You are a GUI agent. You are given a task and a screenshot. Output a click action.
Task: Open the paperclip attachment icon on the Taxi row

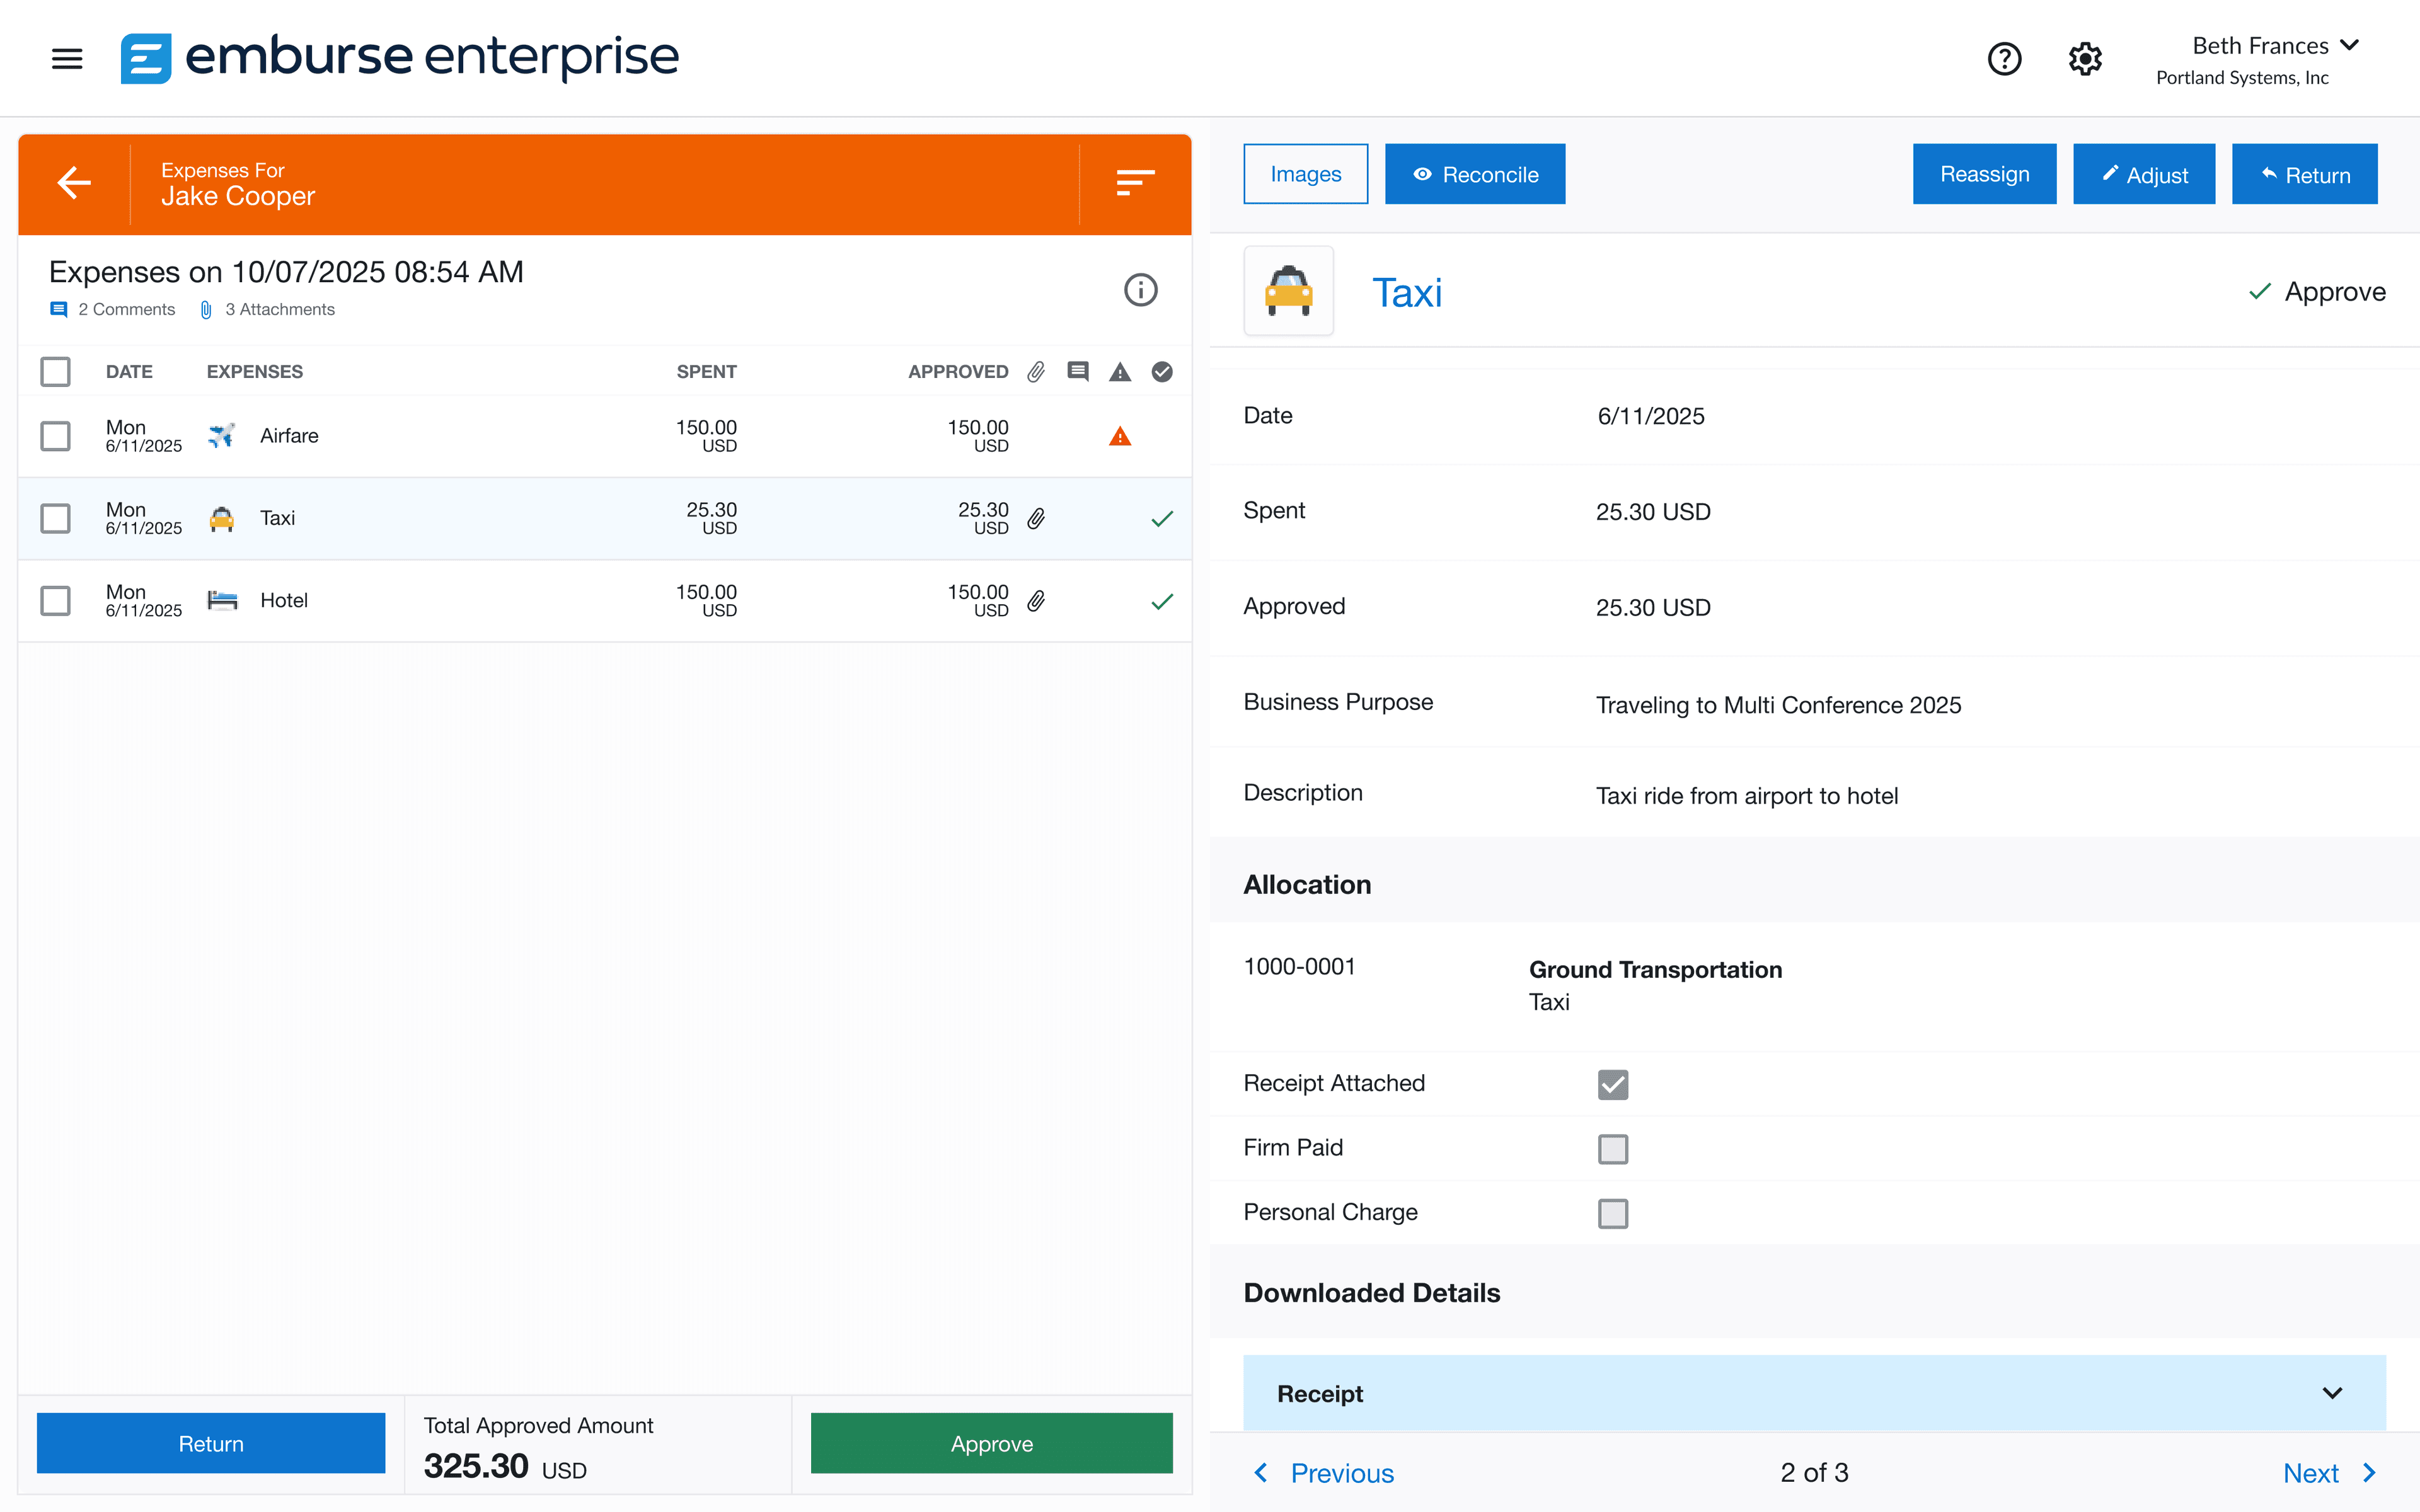click(x=1036, y=518)
